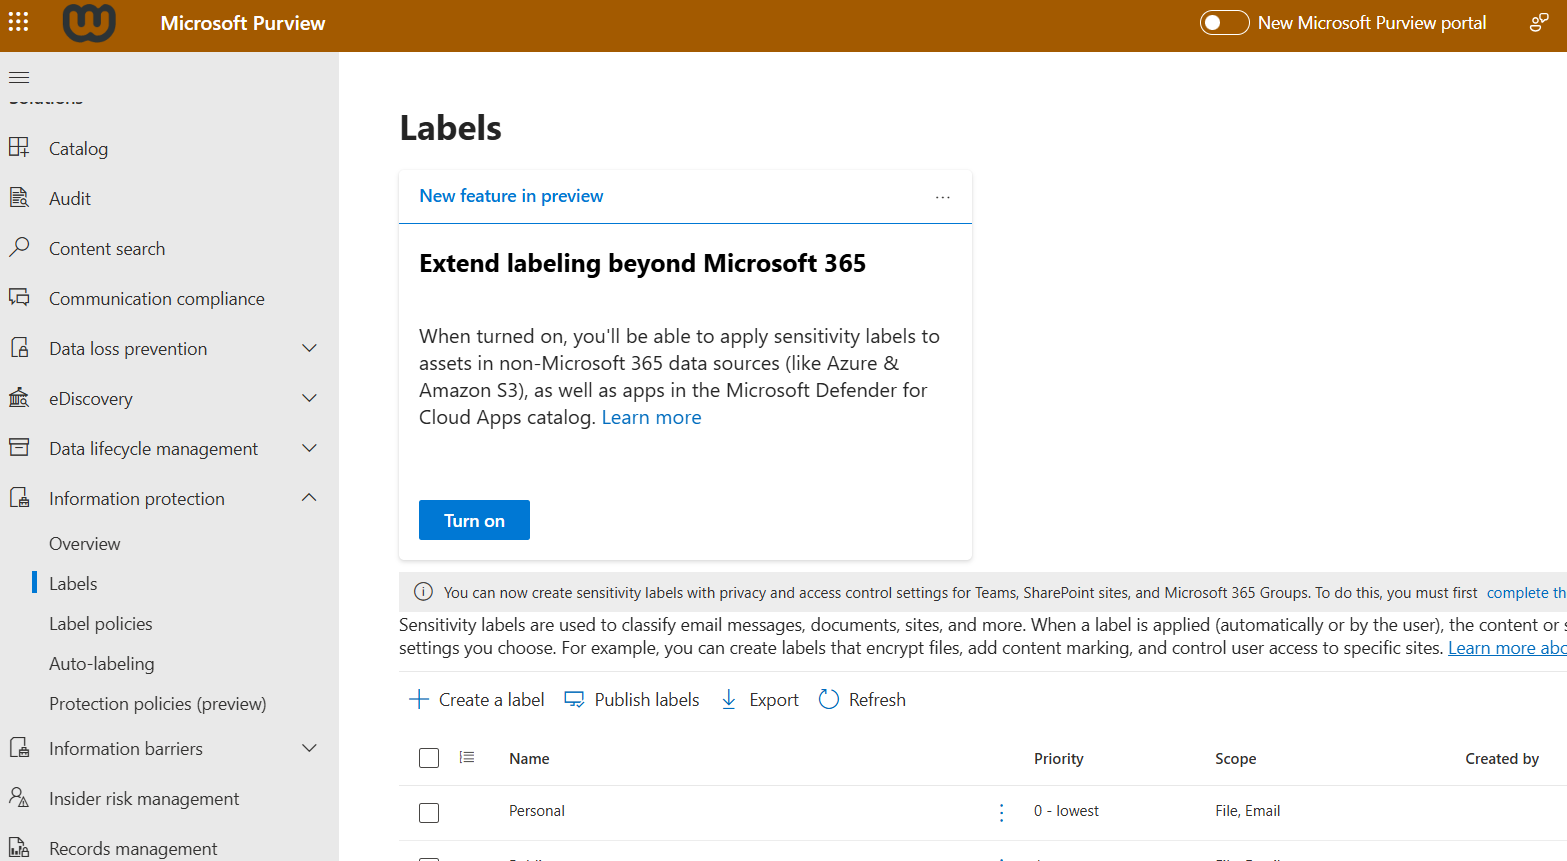Select the Personal label checkbox
The height and width of the screenshot is (861, 1567).
pyautogui.click(x=429, y=812)
